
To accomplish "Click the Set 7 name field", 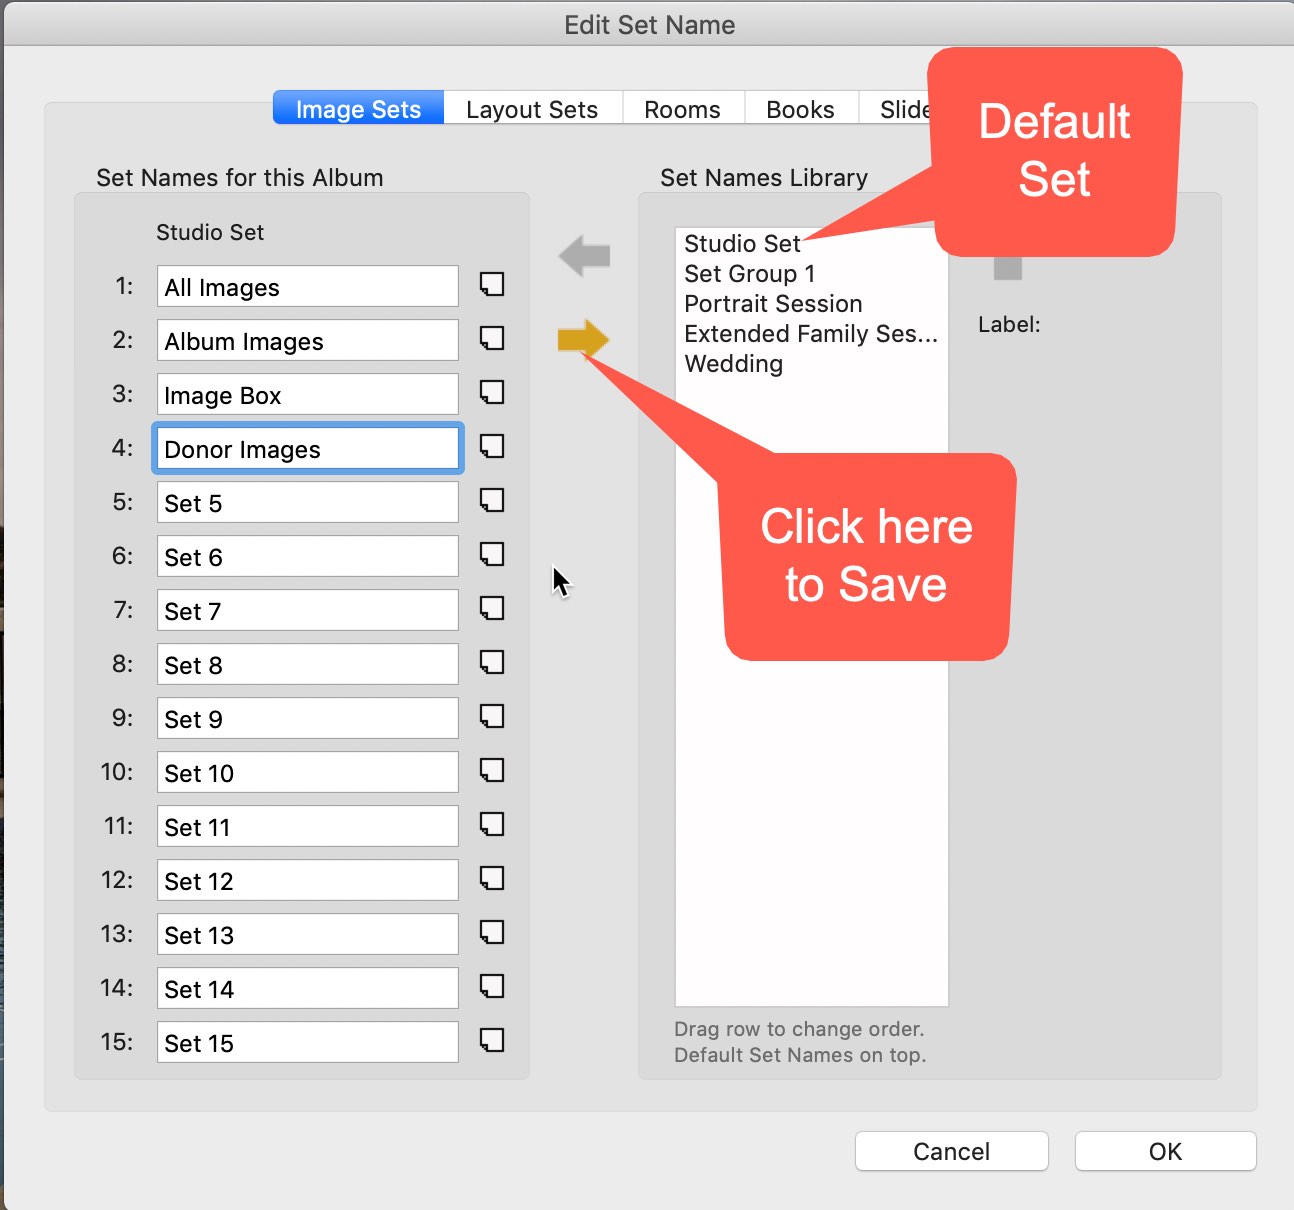I will [x=307, y=611].
